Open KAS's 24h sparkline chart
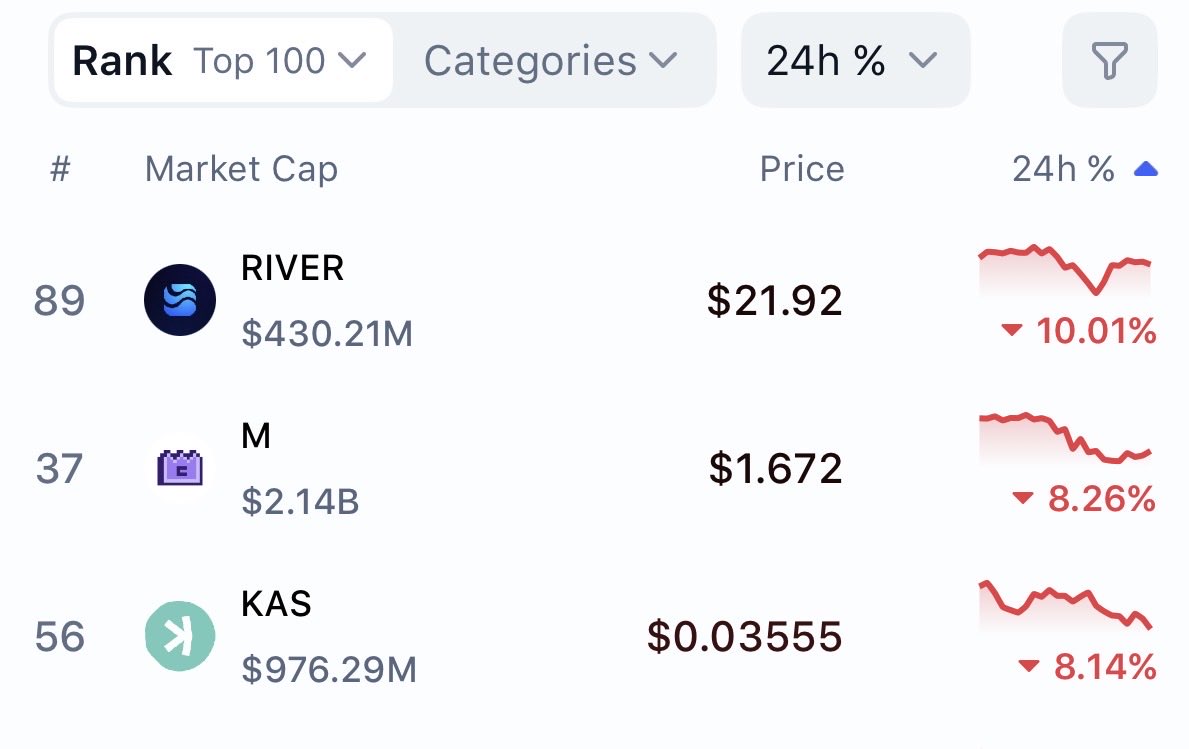1189x749 pixels. tap(1065, 605)
